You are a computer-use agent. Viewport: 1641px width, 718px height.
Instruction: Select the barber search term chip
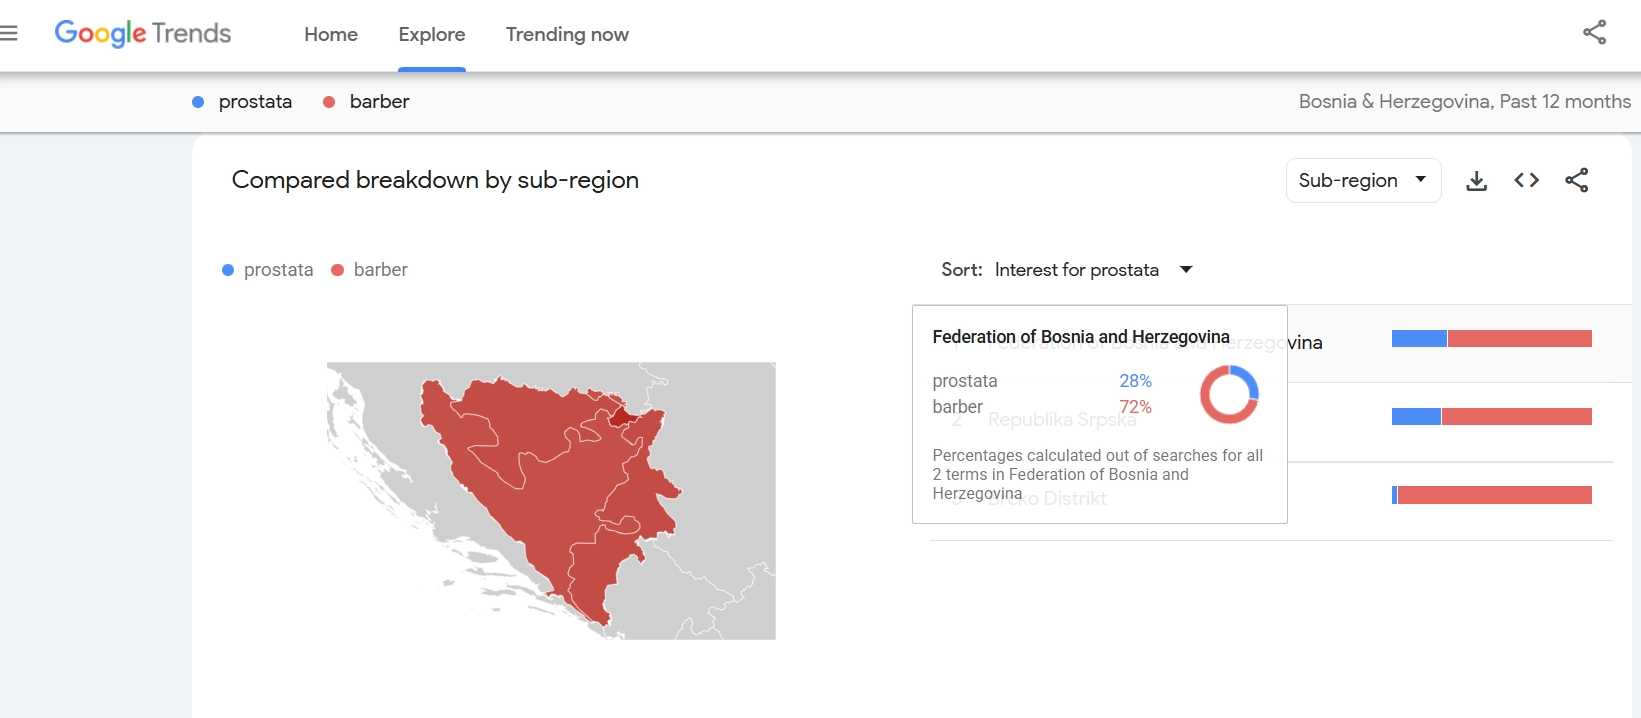(x=379, y=101)
